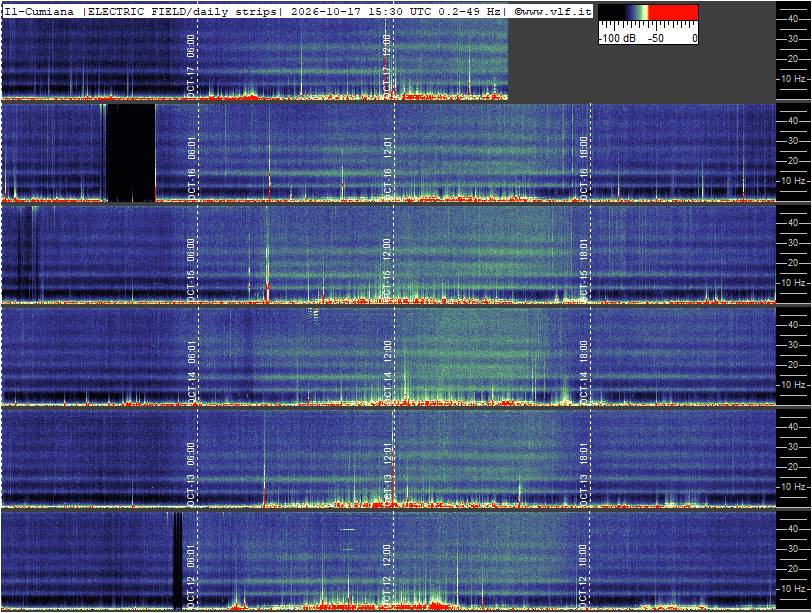
Task: Click the "-50" label on the color legend
Action: tap(656, 38)
